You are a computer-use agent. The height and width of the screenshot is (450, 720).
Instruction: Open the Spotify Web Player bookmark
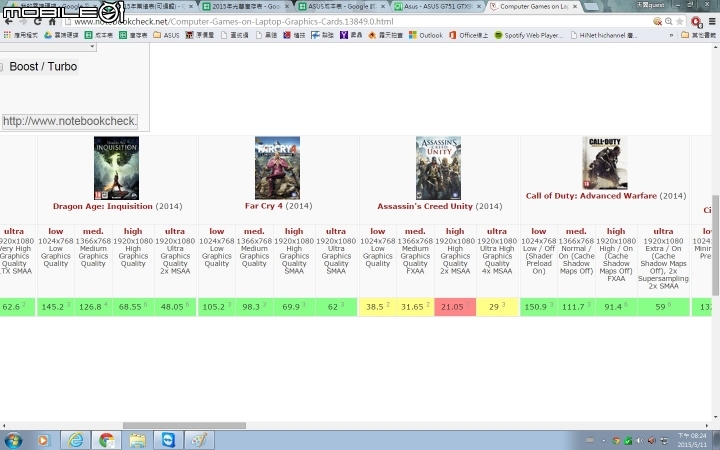529,35
